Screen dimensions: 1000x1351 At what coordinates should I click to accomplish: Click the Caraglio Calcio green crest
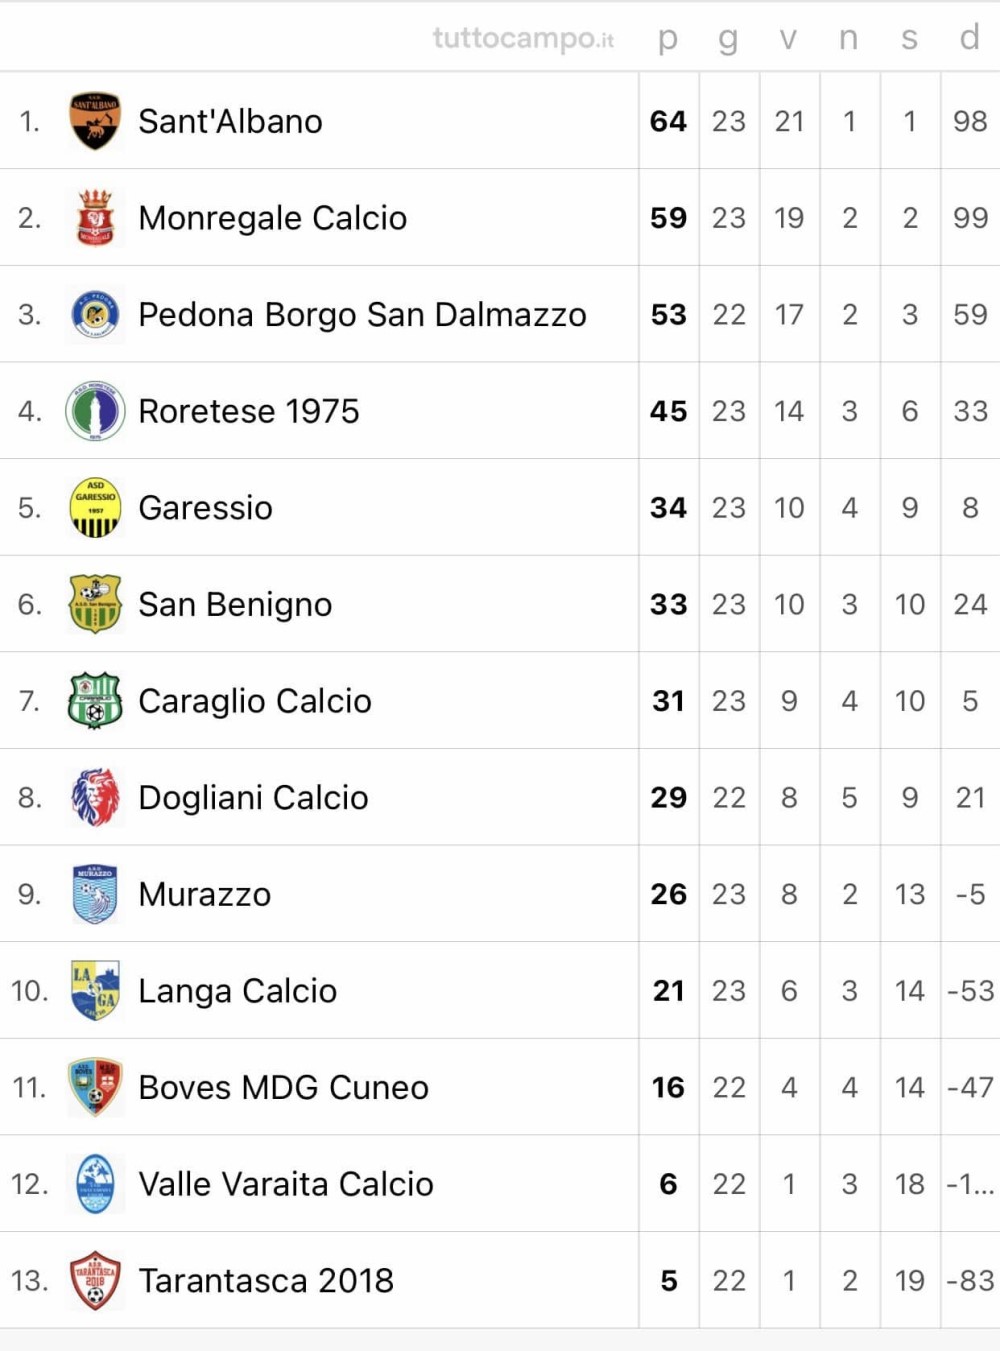95,701
